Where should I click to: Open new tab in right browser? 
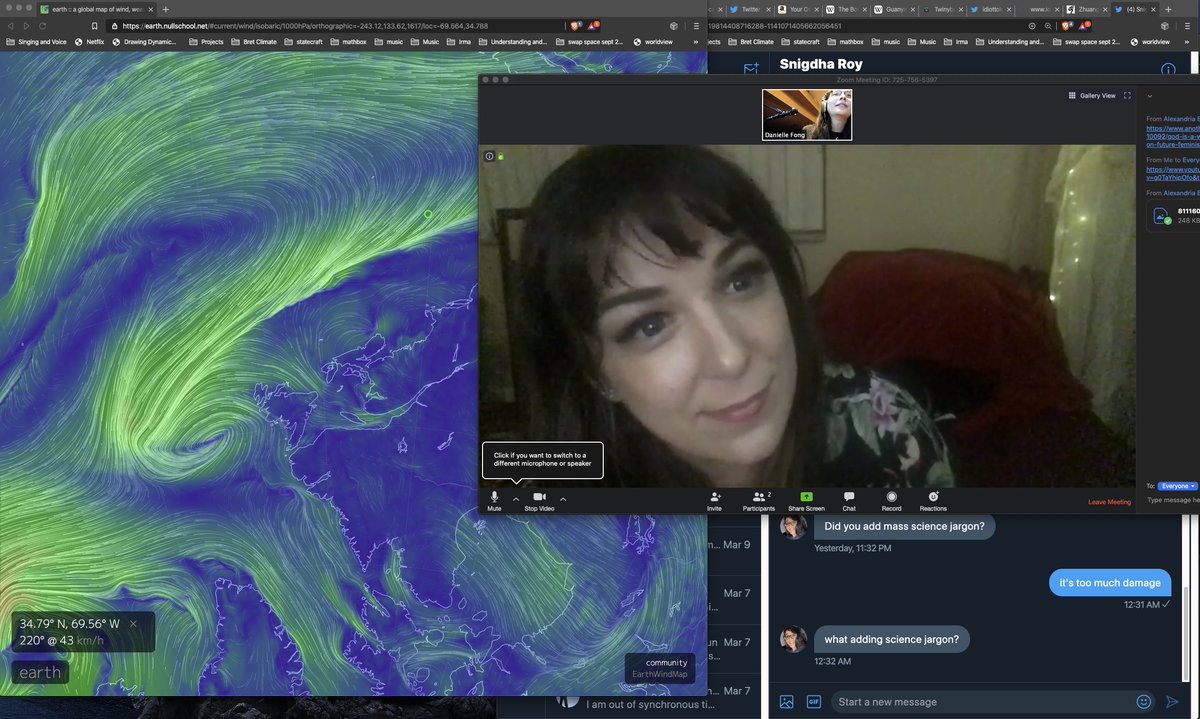(1169, 9)
